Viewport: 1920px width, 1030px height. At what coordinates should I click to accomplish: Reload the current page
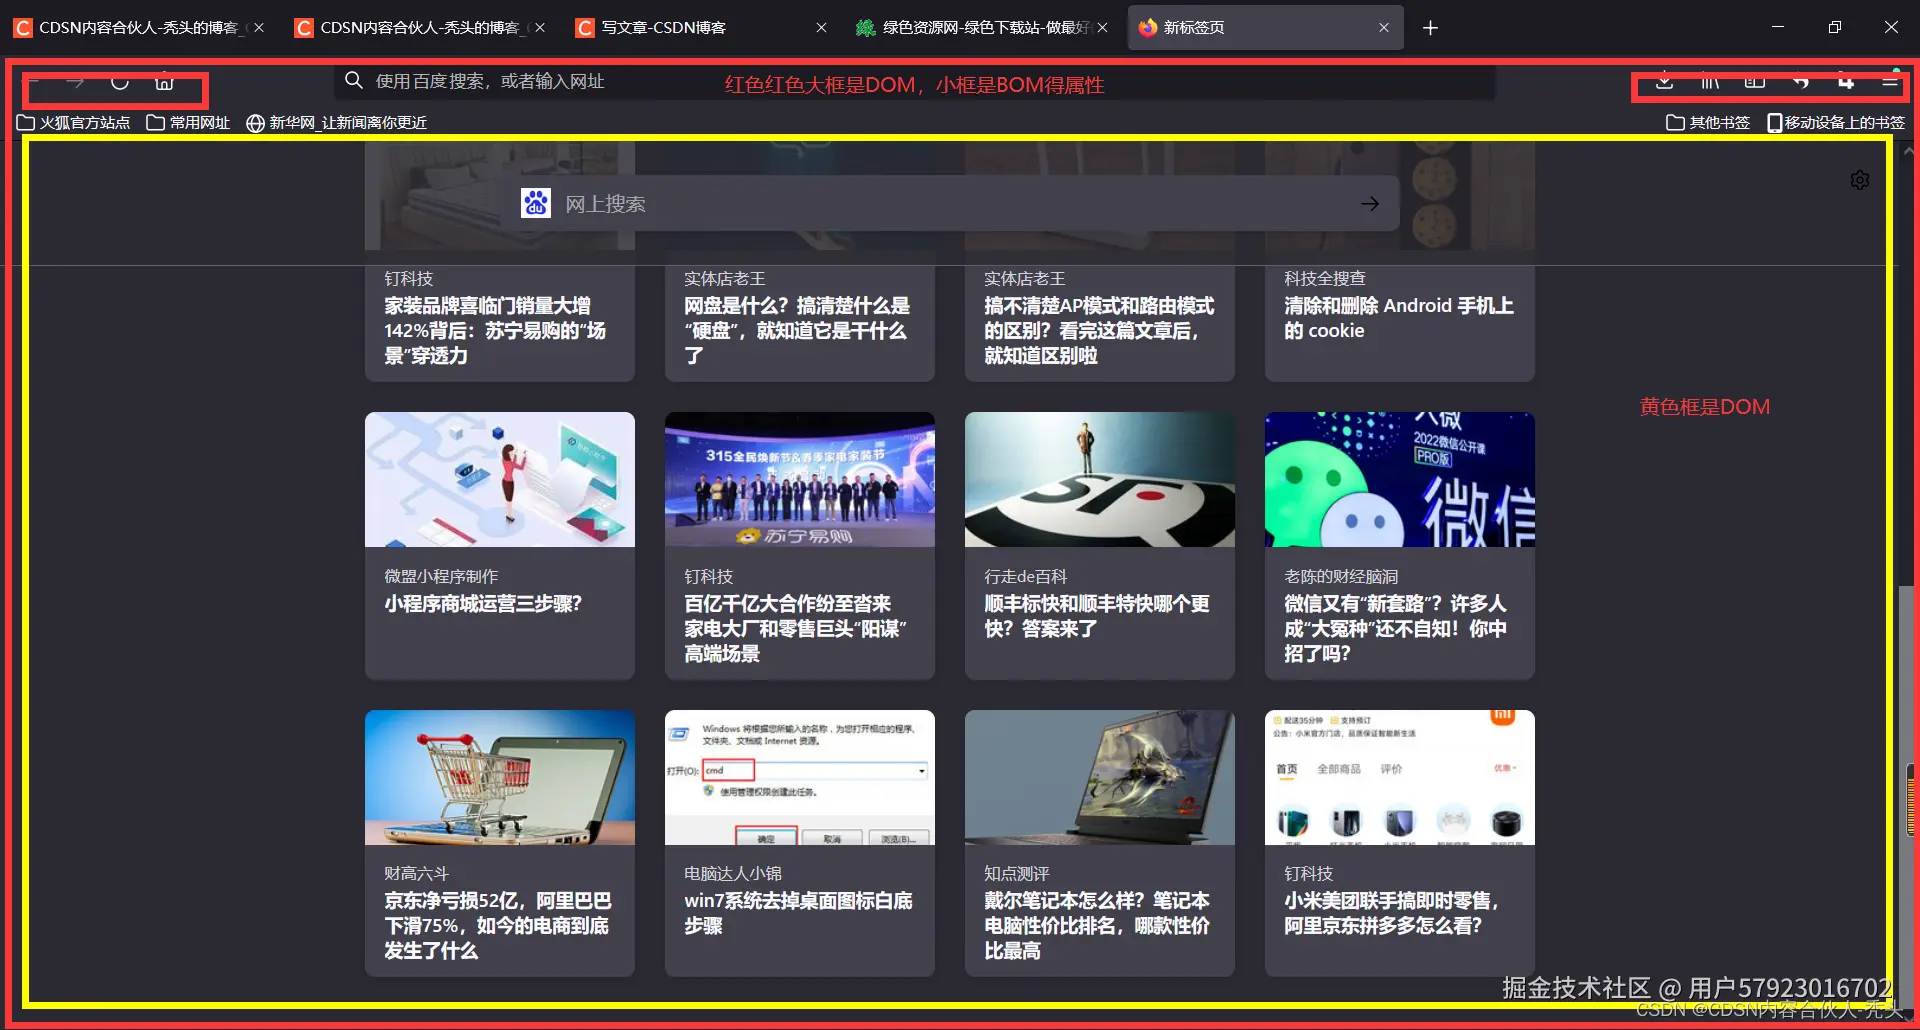pyautogui.click(x=120, y=82)
